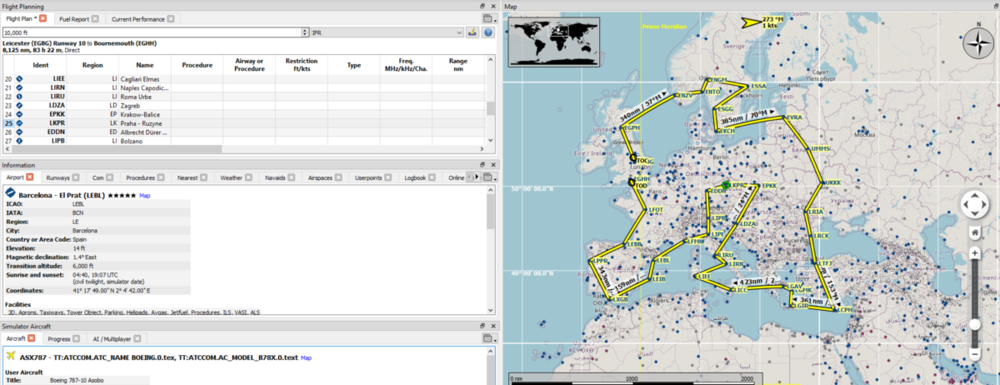Click the LIEE row airport icon
Image resolution: width=1000 pixels, height=385 pixels.
pyautogui.click(x=19, y=78)
